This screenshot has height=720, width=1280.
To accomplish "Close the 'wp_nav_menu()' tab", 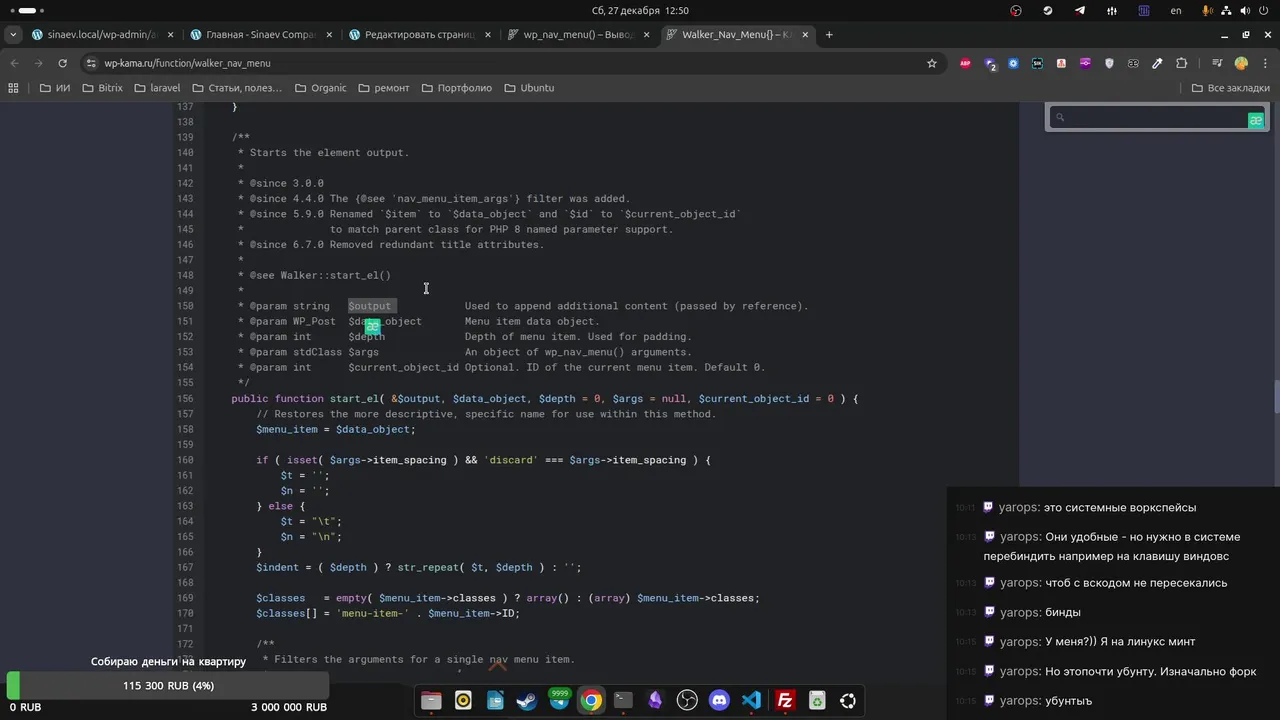I will click(x=647, y=34).
